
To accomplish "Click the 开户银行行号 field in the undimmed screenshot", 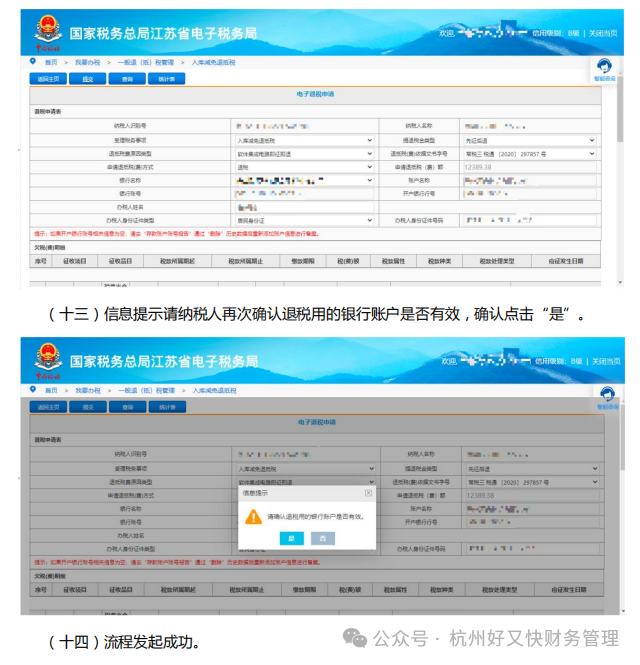I will (x=530, y=193).
